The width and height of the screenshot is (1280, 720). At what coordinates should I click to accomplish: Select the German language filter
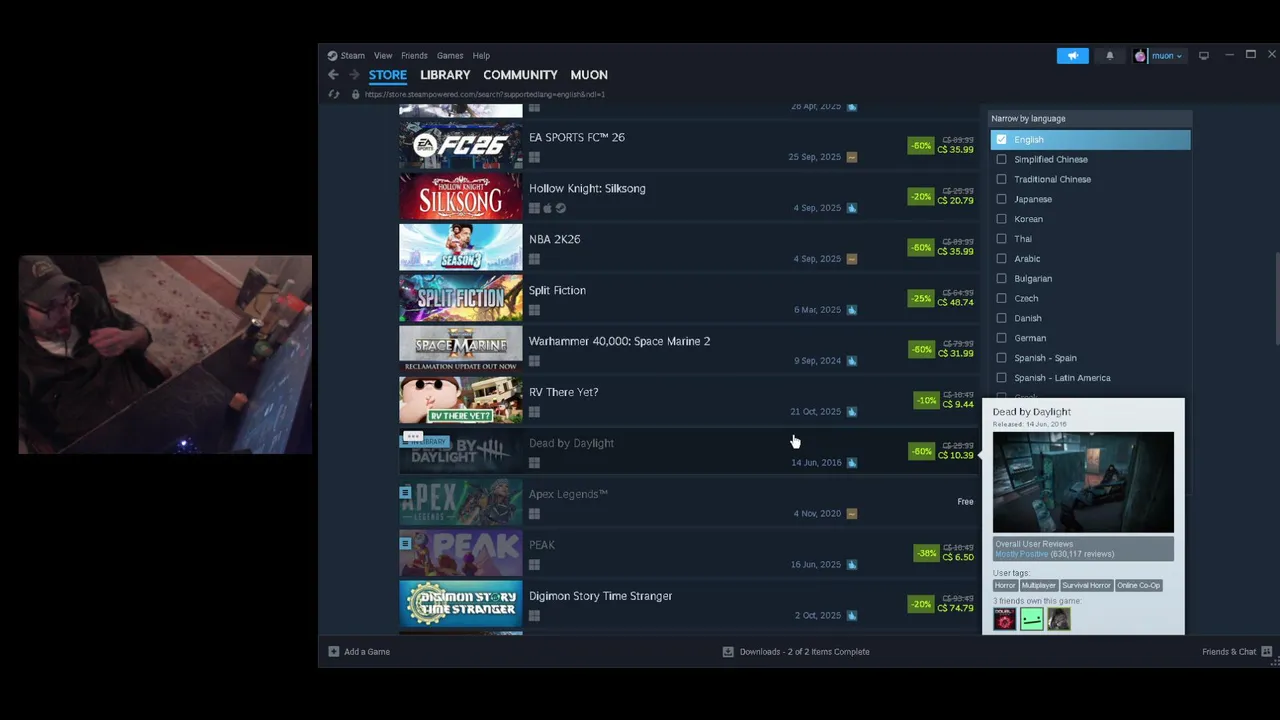pos(1001,338)
